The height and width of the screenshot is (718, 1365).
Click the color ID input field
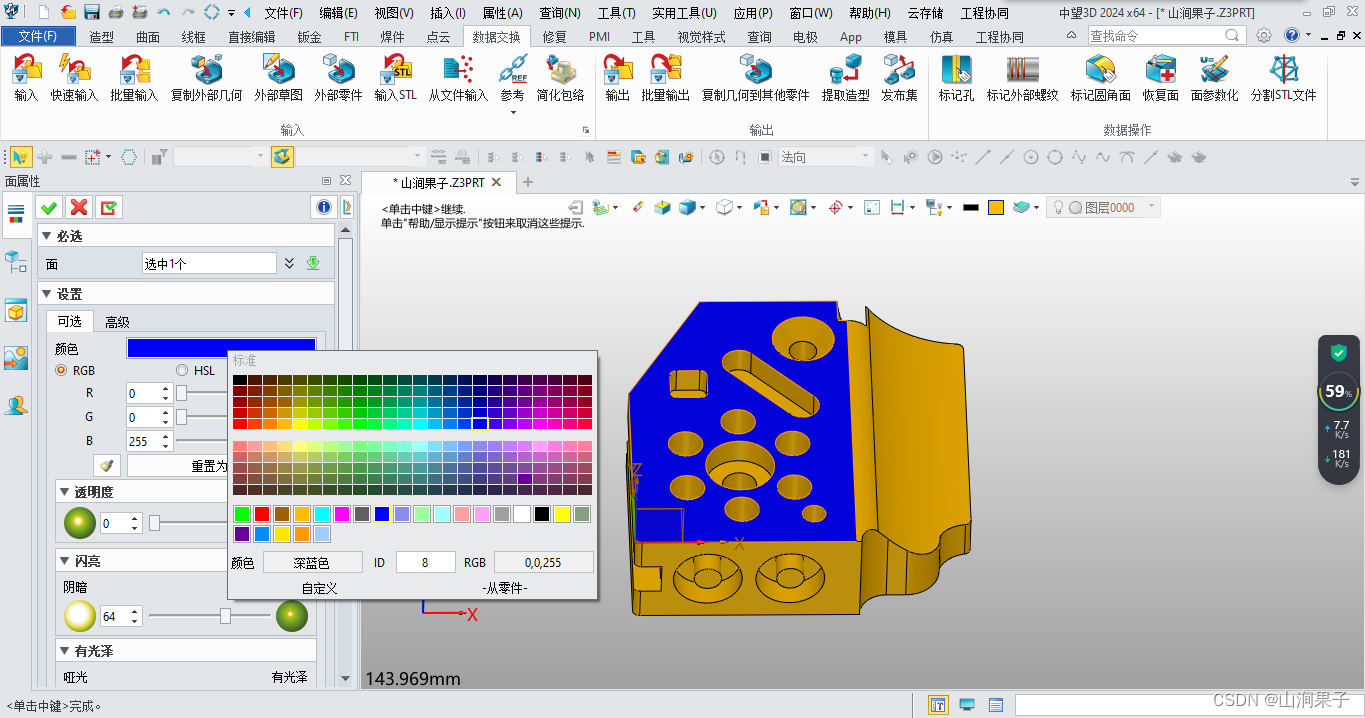[x=425, y=561]
